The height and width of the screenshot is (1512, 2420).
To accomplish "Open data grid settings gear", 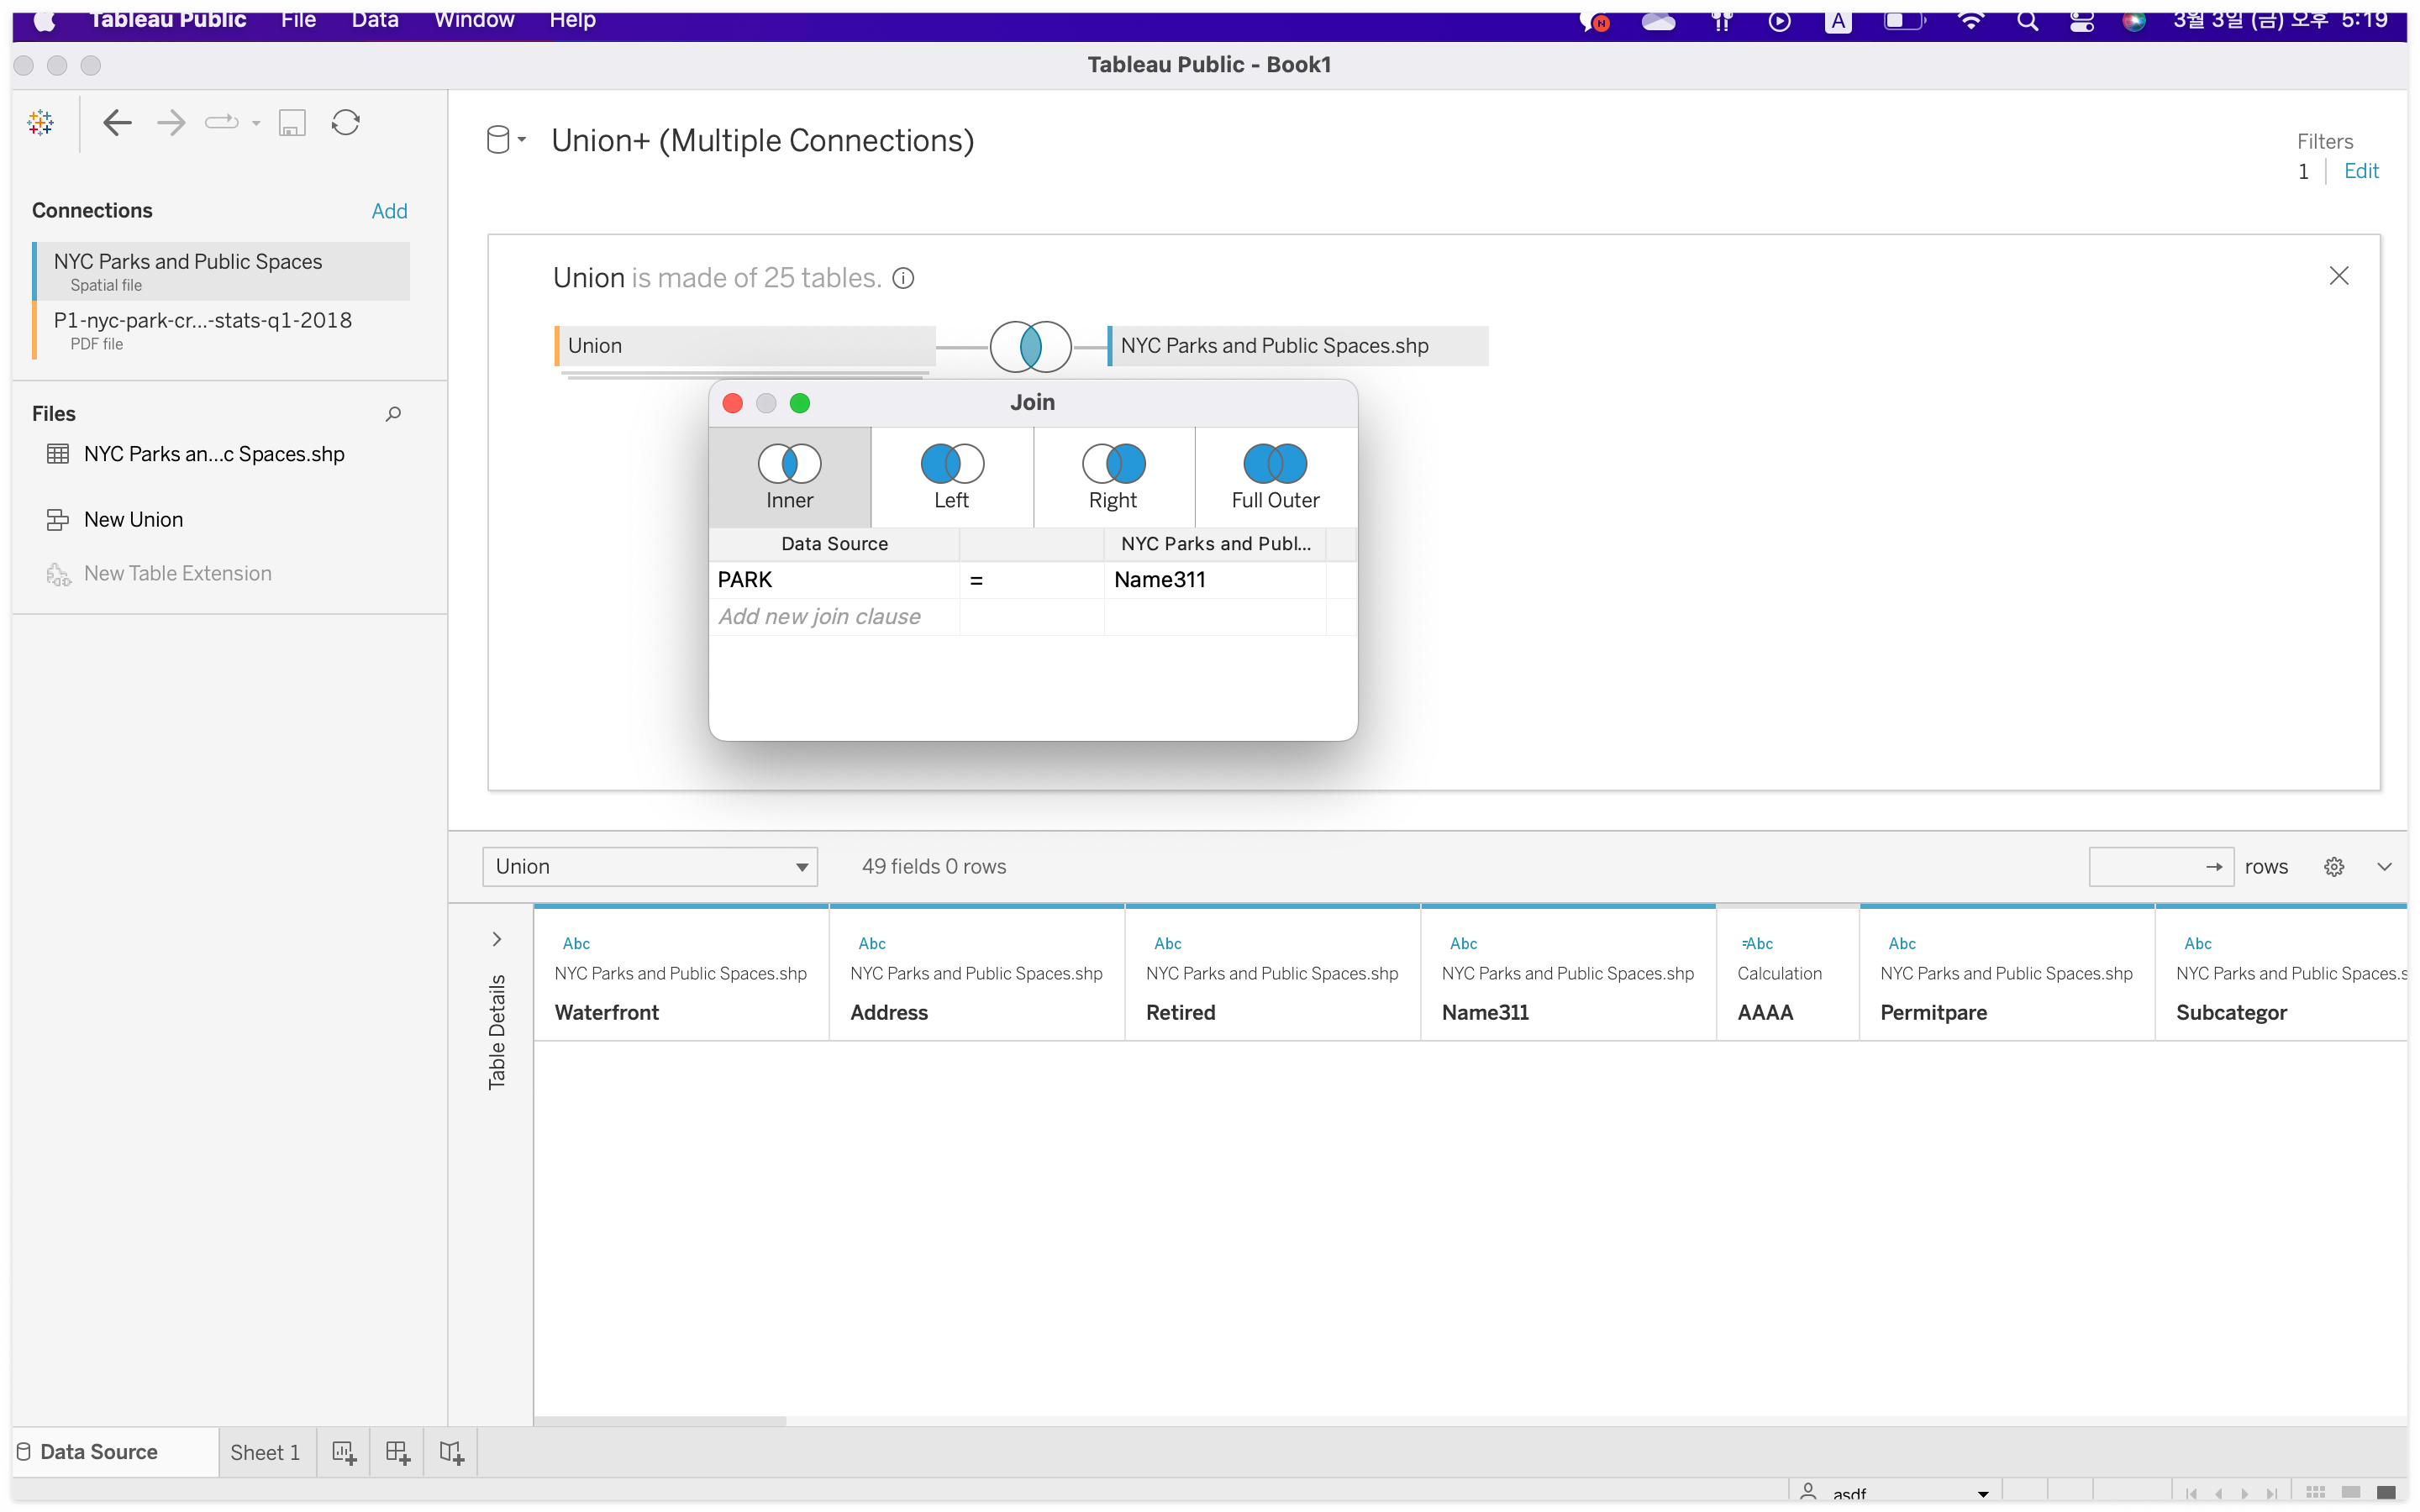I will 2333,867.
